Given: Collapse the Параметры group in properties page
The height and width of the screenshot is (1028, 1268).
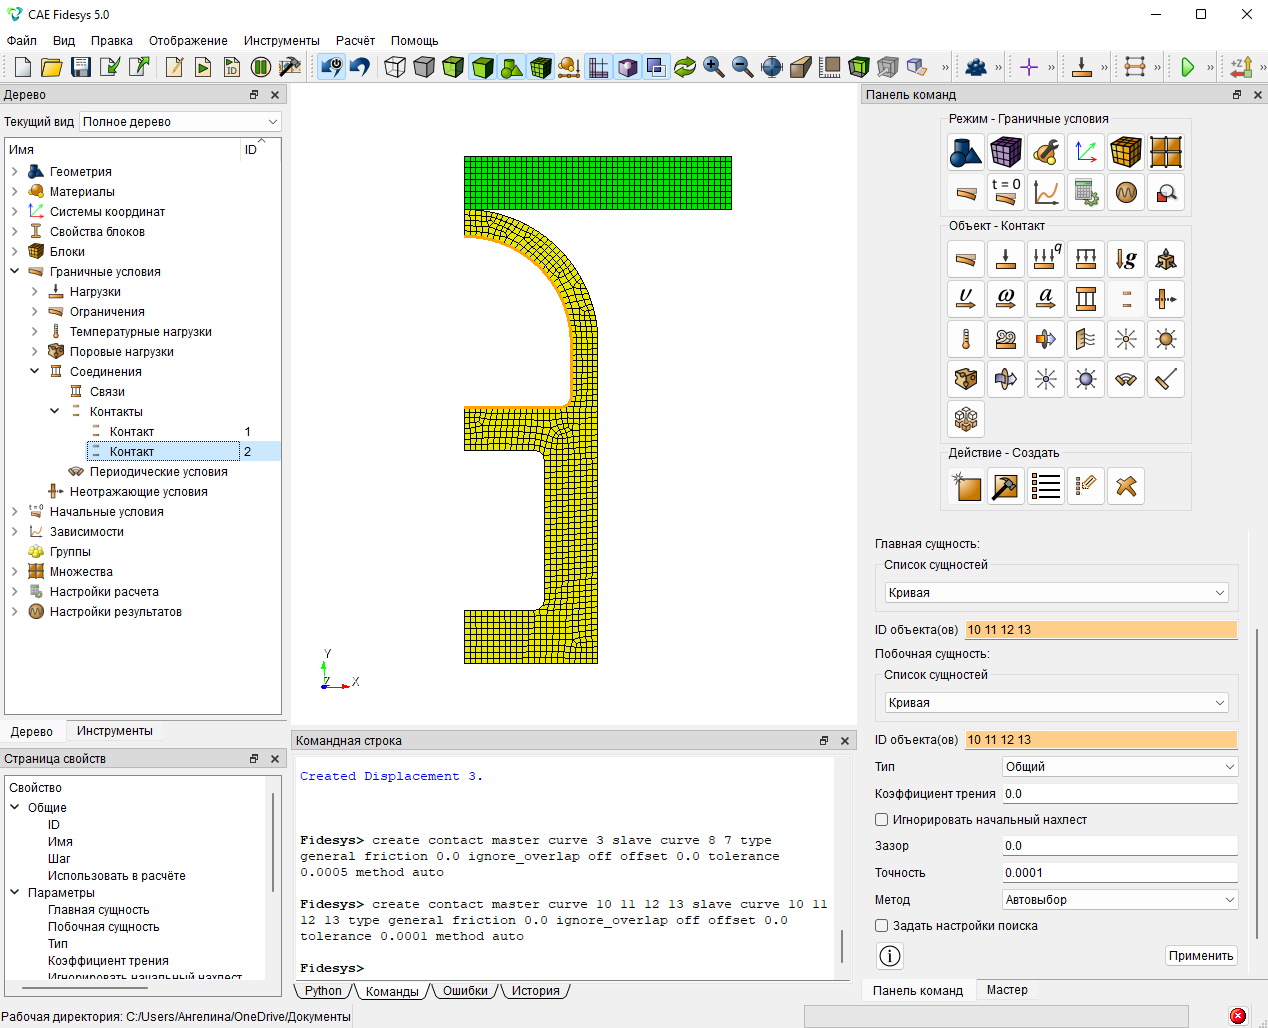Looking at the screenshot, I should point(15,893).
